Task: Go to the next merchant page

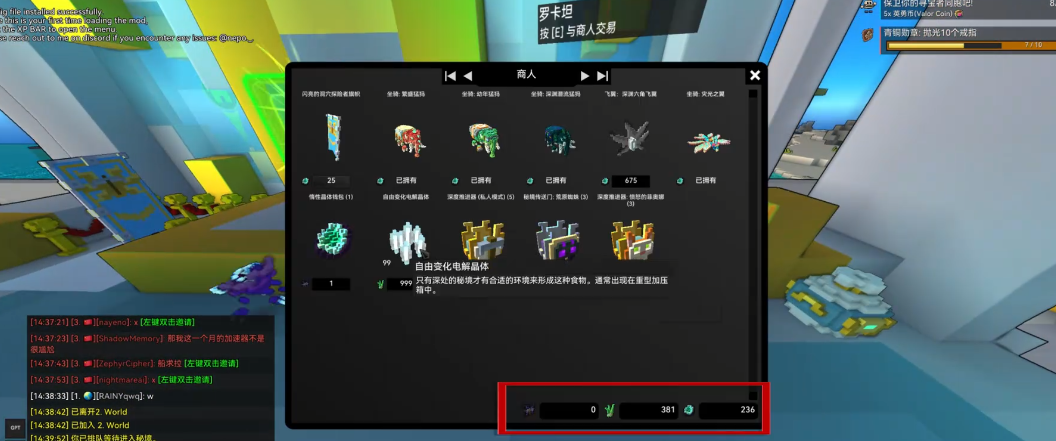Action: 585,76
